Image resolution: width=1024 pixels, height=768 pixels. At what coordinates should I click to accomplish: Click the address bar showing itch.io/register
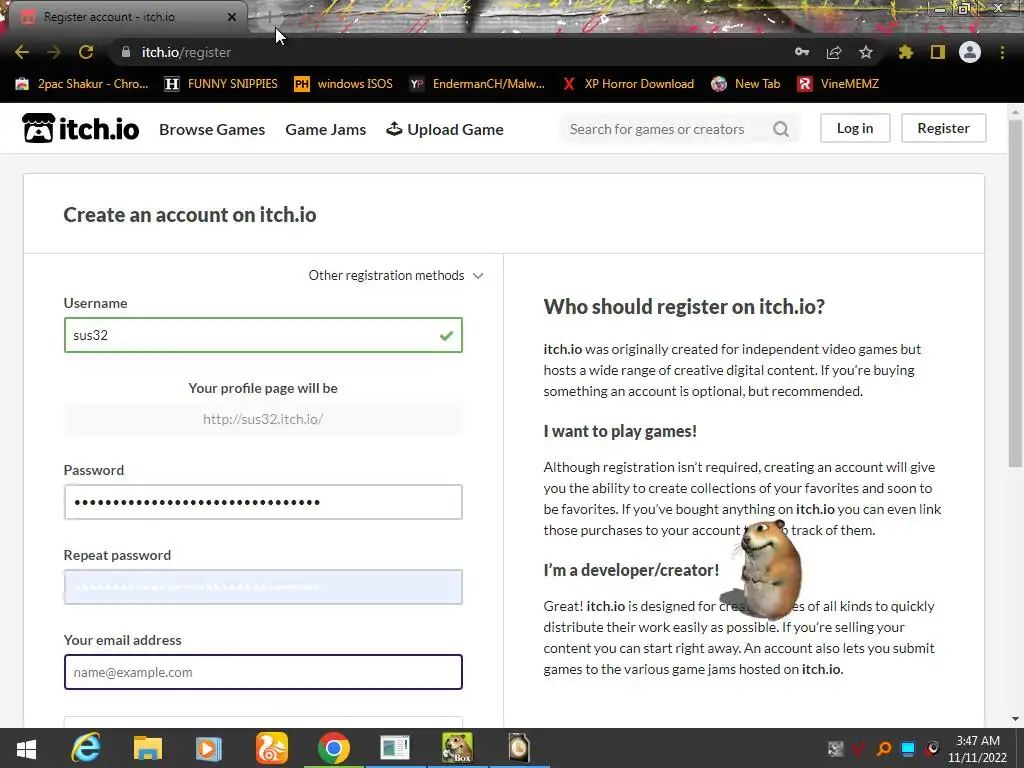(457, 52)
